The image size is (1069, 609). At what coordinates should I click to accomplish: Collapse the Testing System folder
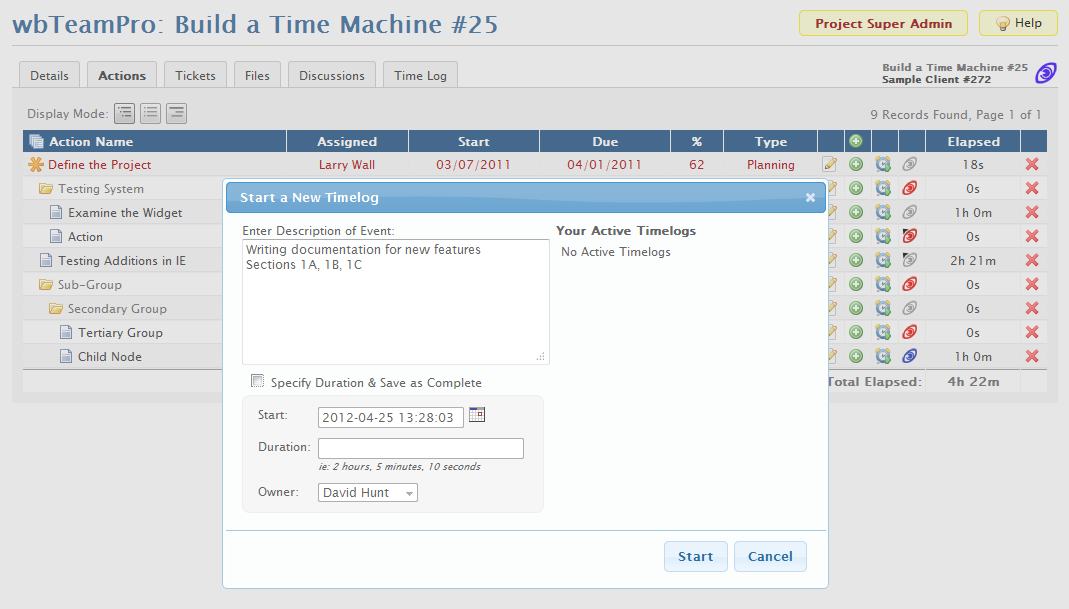(x=46, y=189)
